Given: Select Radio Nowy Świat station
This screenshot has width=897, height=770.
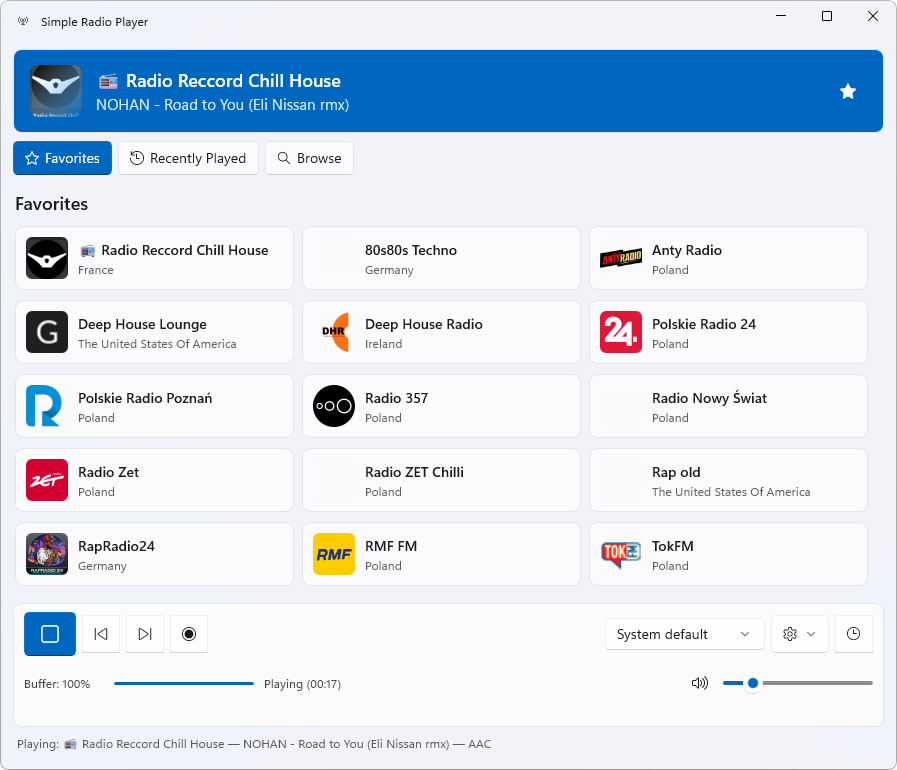Looking at the screenshot, I should coord(728,406).
